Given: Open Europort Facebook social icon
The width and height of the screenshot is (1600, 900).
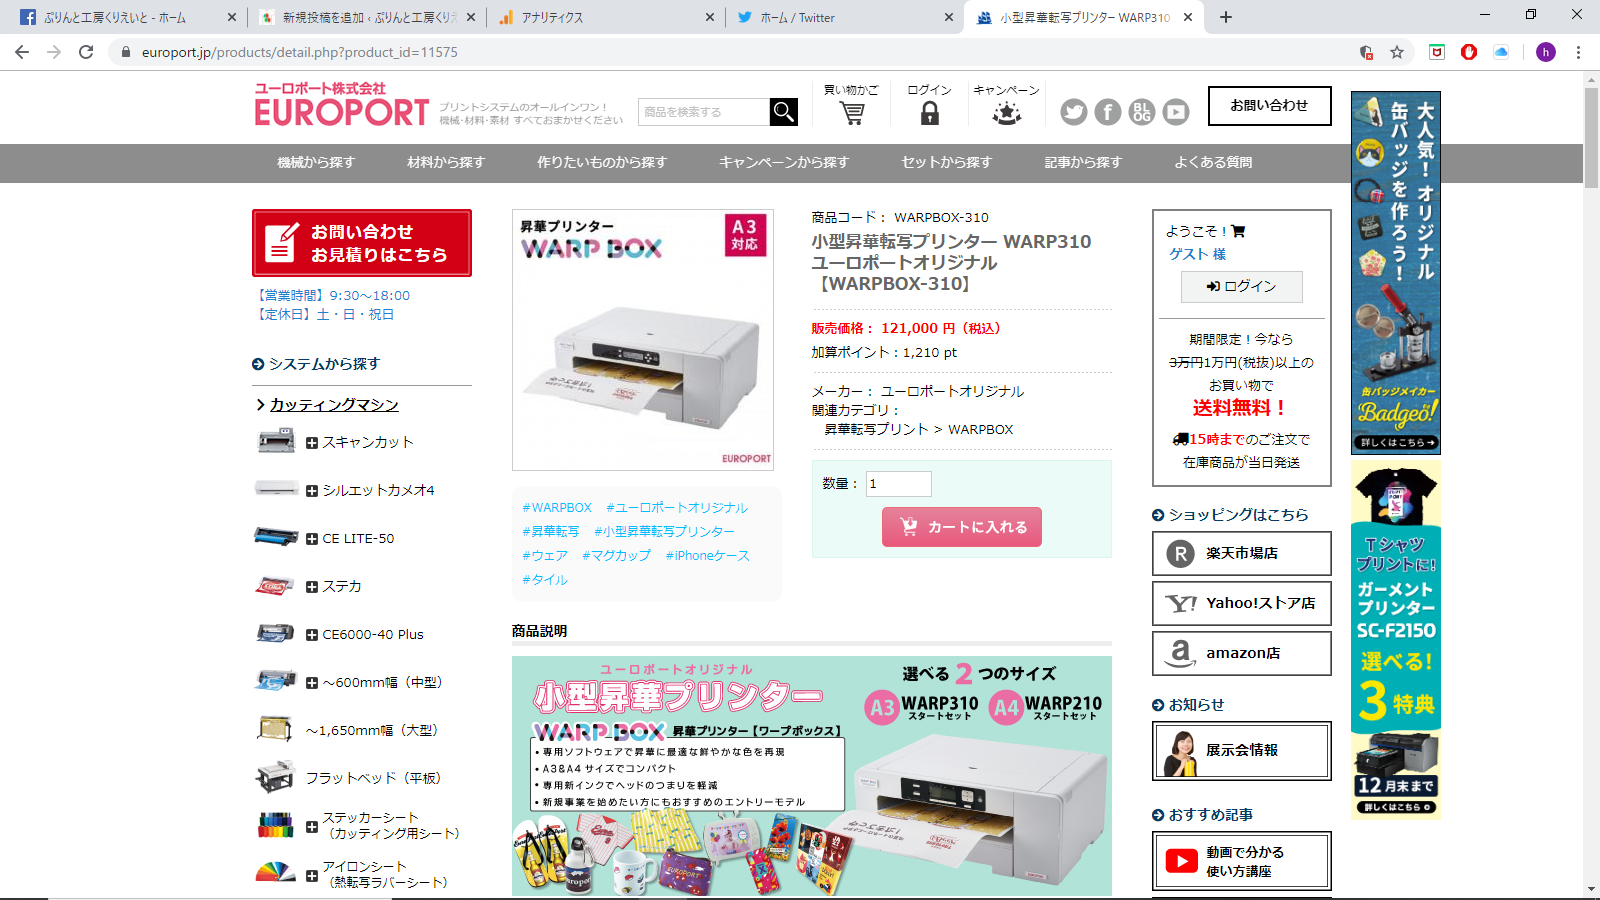Looking at the screenshot, I should pyautogui.click(x=1108, y=112).
